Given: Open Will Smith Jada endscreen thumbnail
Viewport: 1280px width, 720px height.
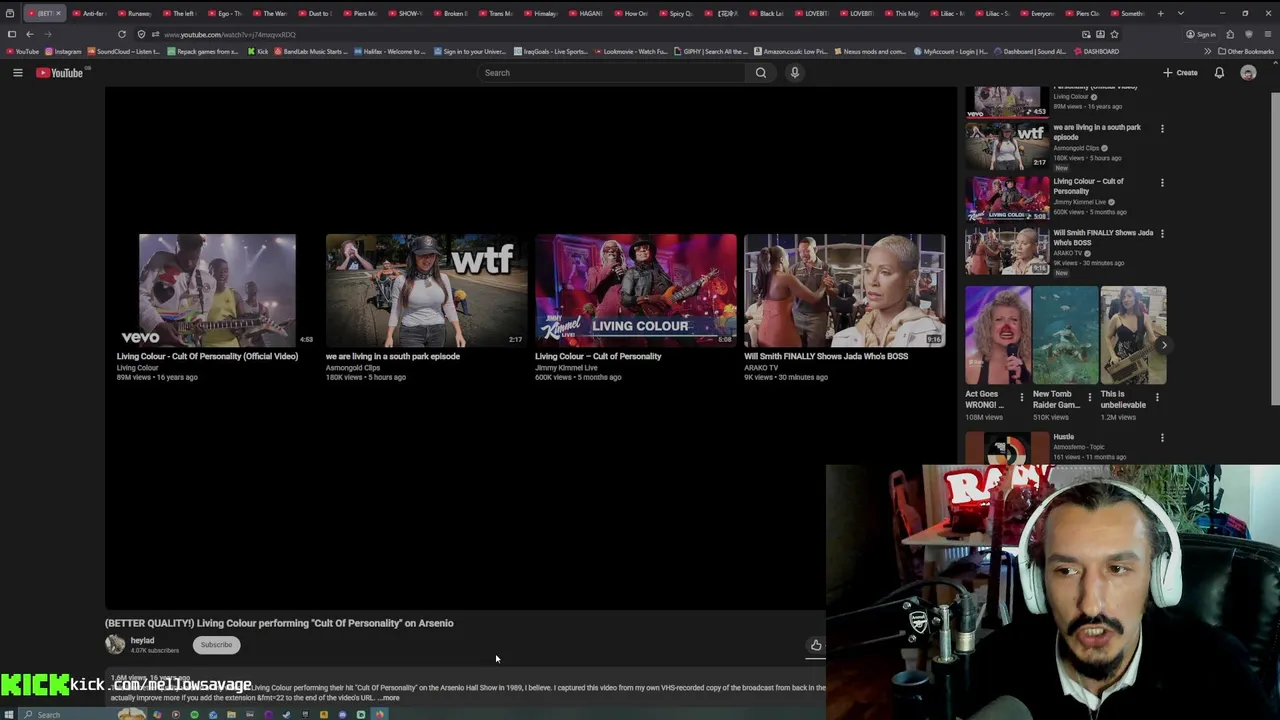Looking at the screenshot, I should pyautogui.click(x=844, y=290).
